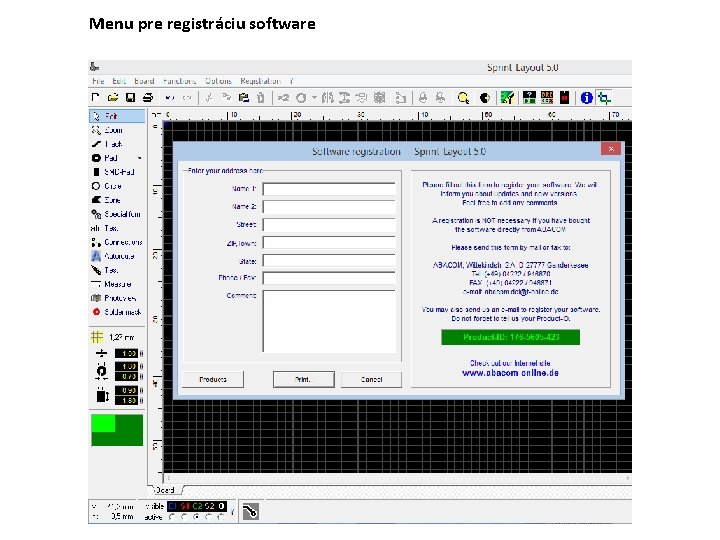720x540 pixels.
Task: Open the Registration menu
Action: [260, 81]
